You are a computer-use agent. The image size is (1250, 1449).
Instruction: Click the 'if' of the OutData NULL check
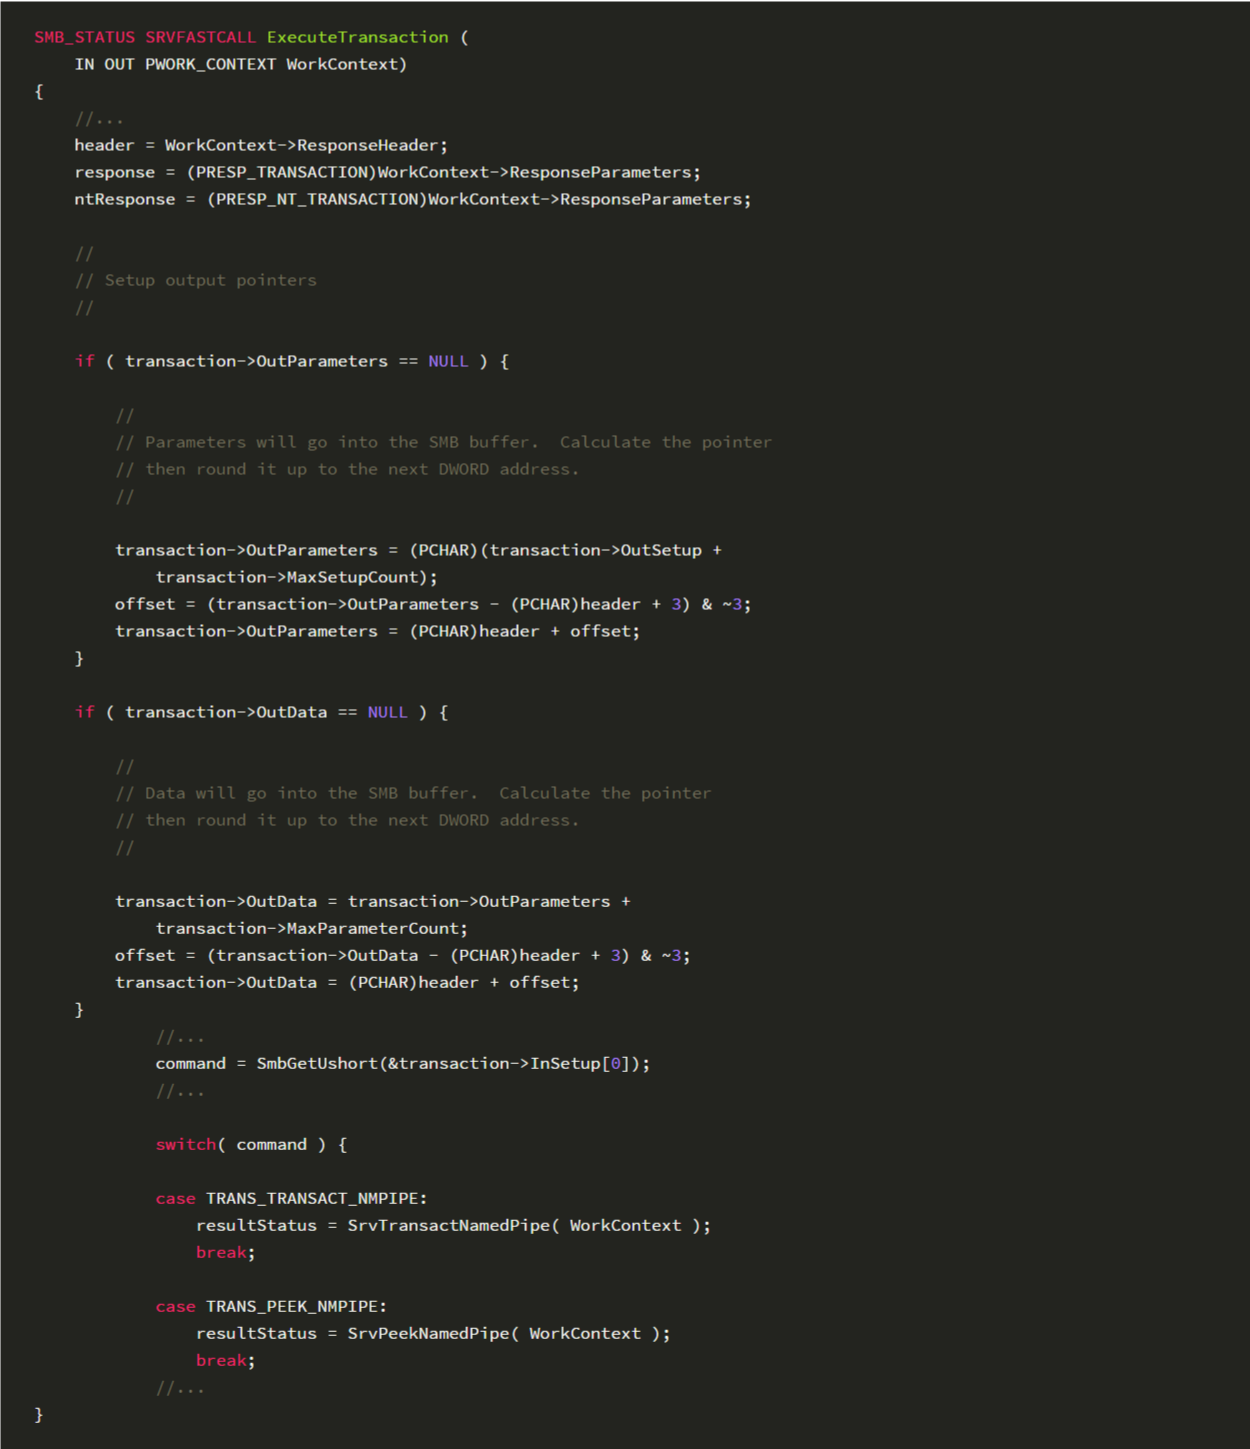coord(85,712)
